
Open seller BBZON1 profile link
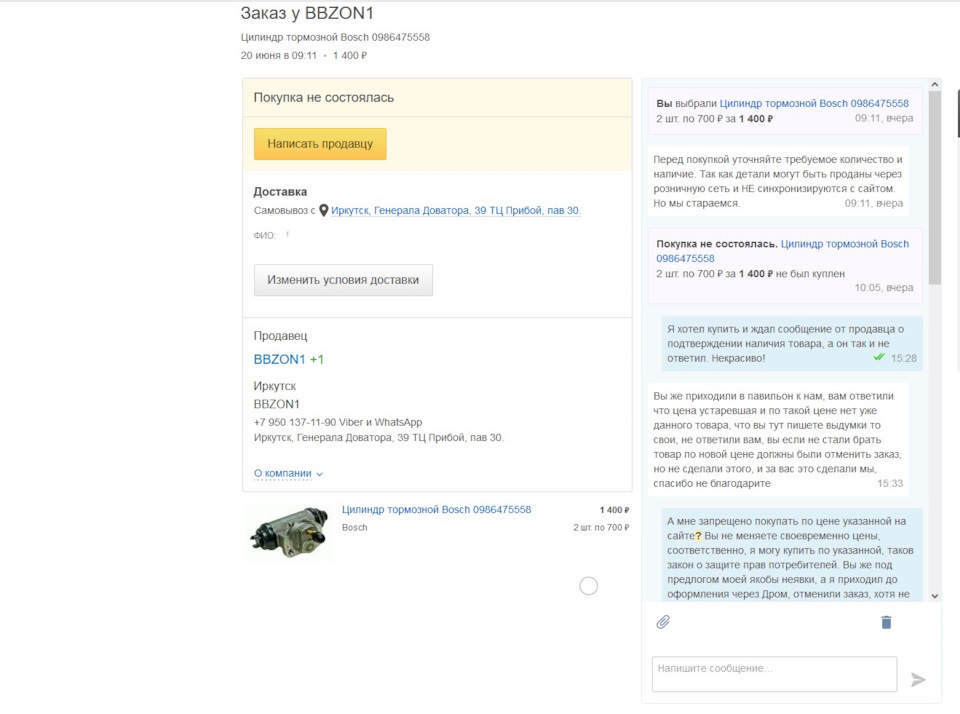pyautogui.click(x=279, y=359)
